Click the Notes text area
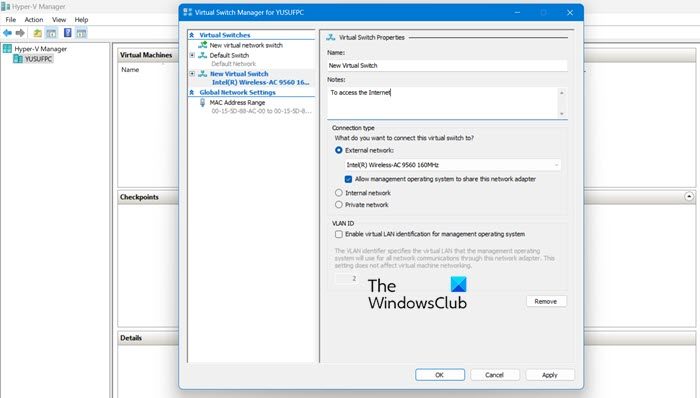Viewport: 700px width, 398px height. coord(442,103)
